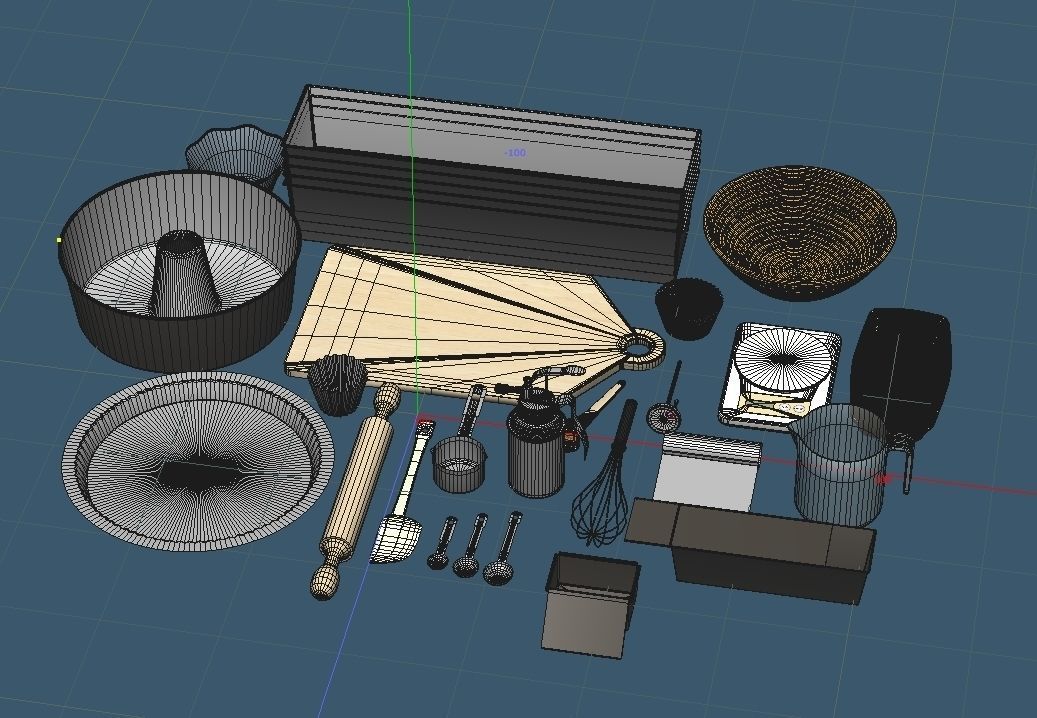Click the -100 grid label

pos(515,153)
